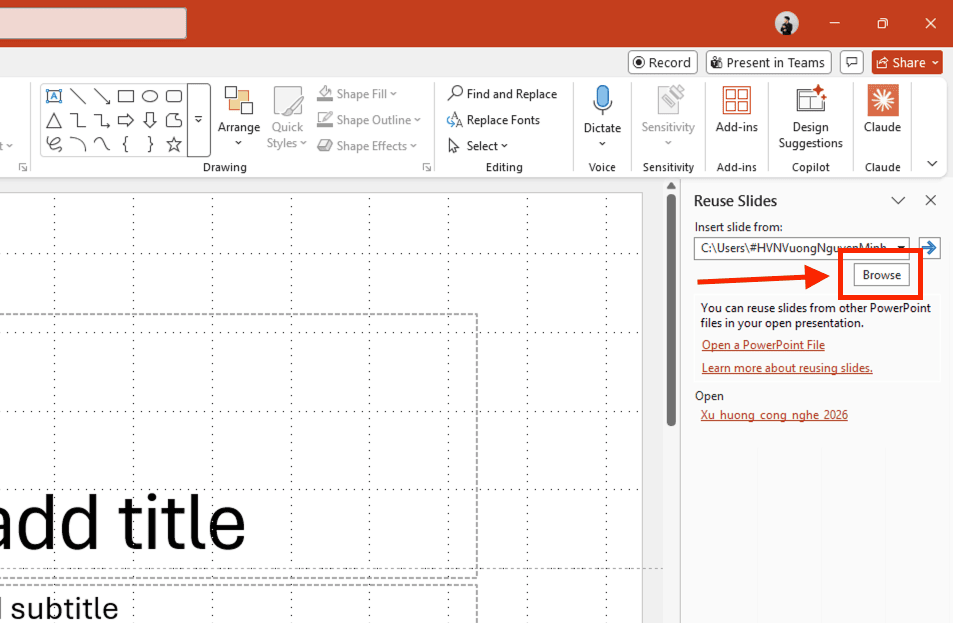The image size is (953, 623).
Task: Click the slide title placeholder text
Action: click(x=123, y=523)
